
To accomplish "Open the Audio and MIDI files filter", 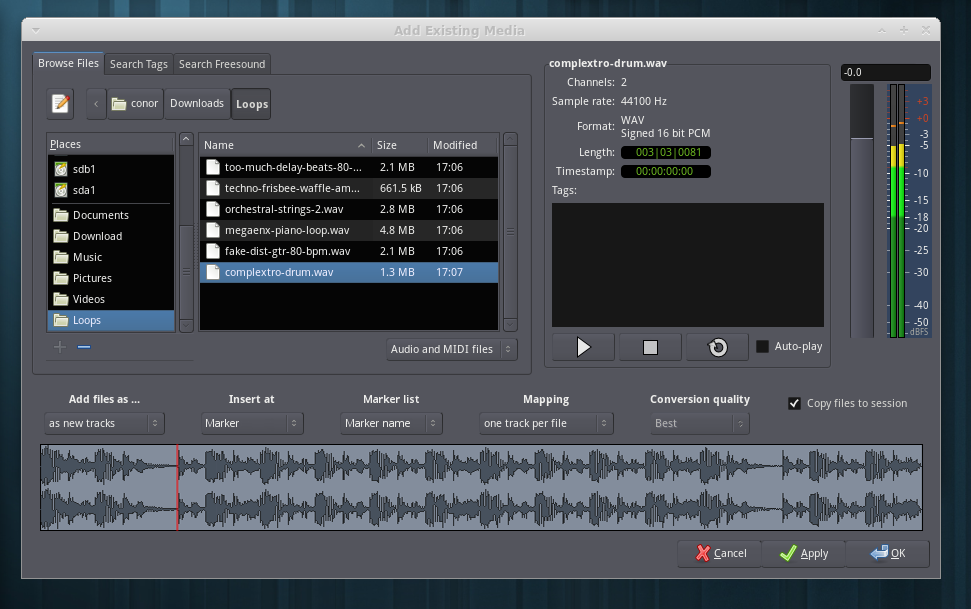I will pos(452,349).
